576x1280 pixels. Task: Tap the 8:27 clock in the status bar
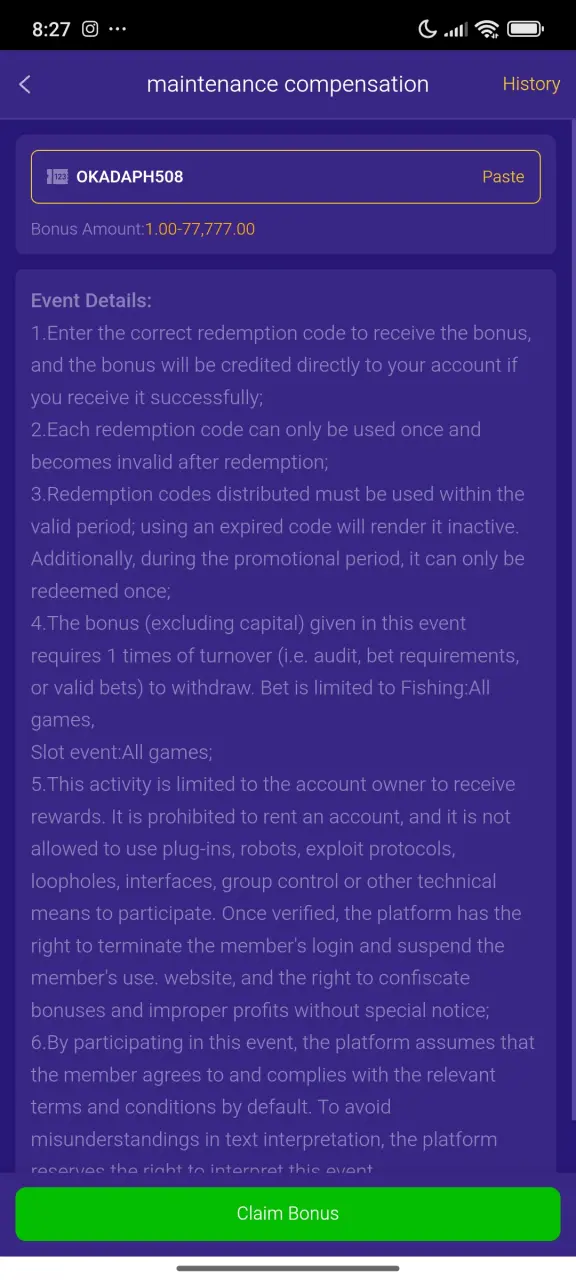pyautogui.click(x=51, y=29)
